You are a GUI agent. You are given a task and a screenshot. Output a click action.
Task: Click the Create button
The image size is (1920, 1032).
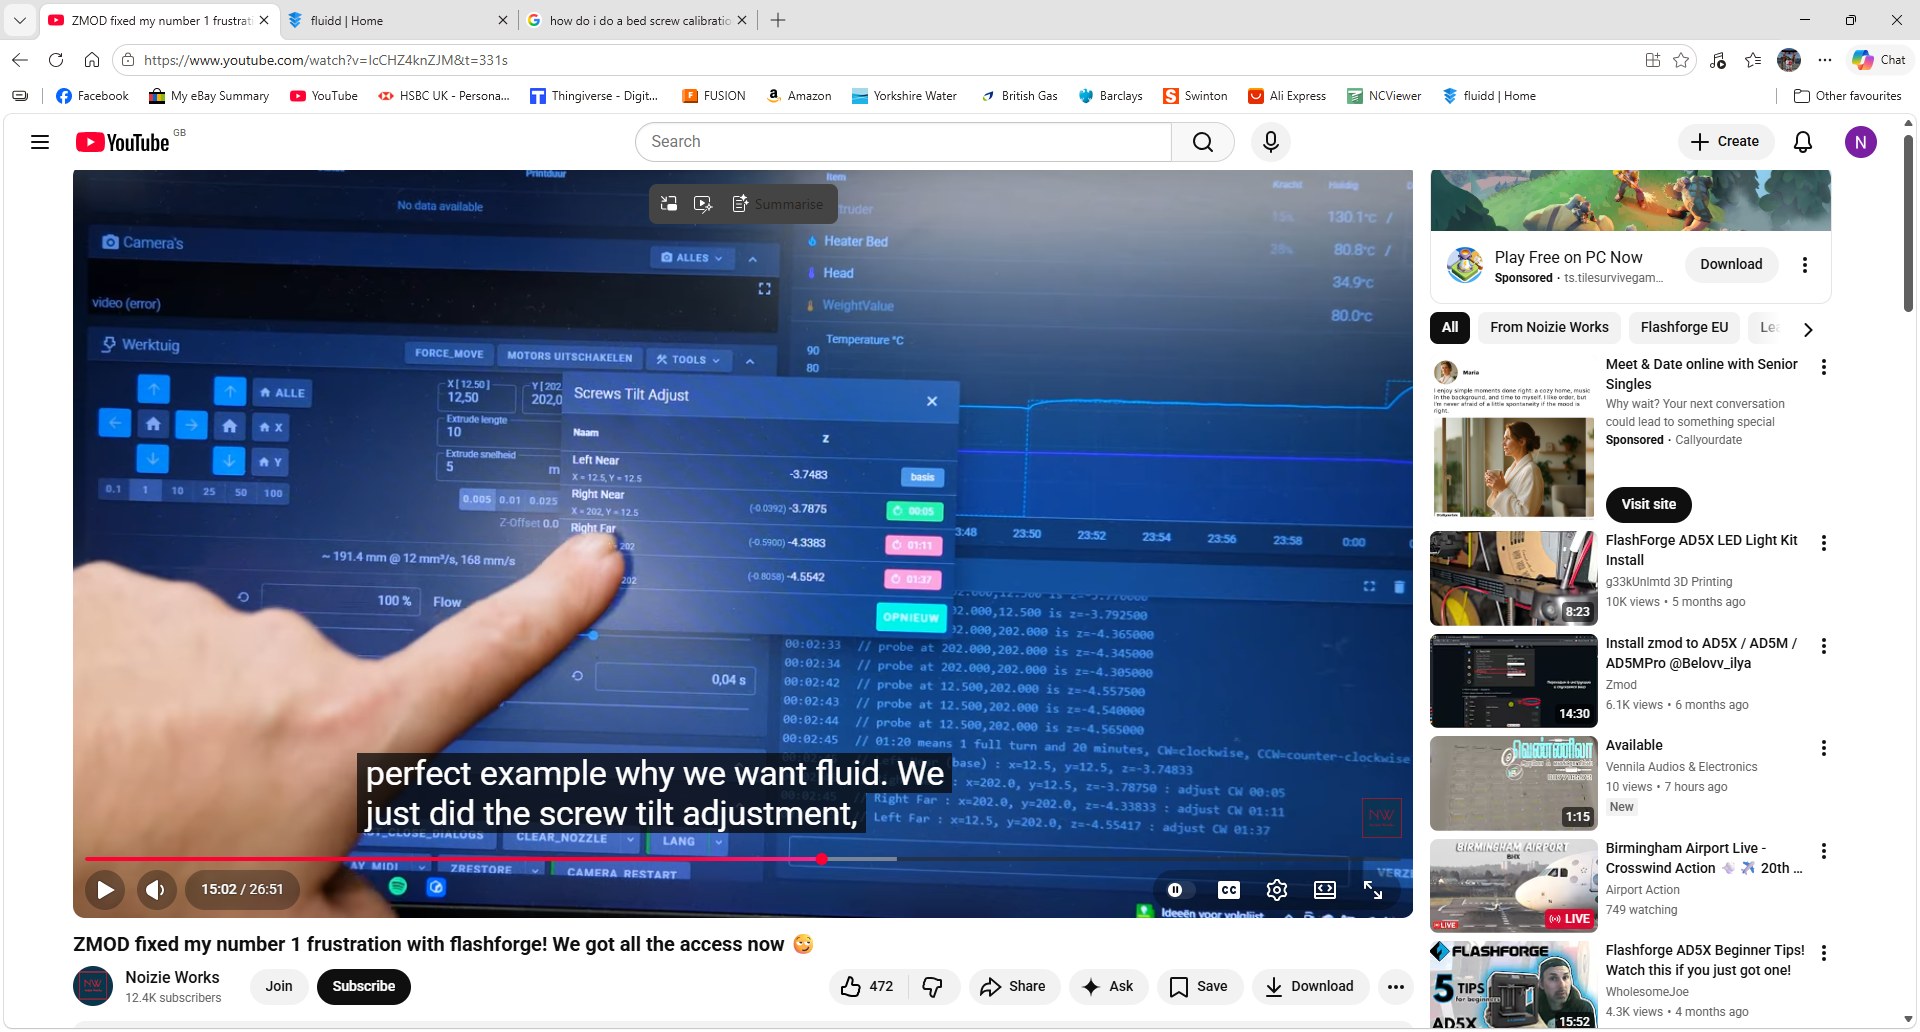click(x=1725, y=142)
